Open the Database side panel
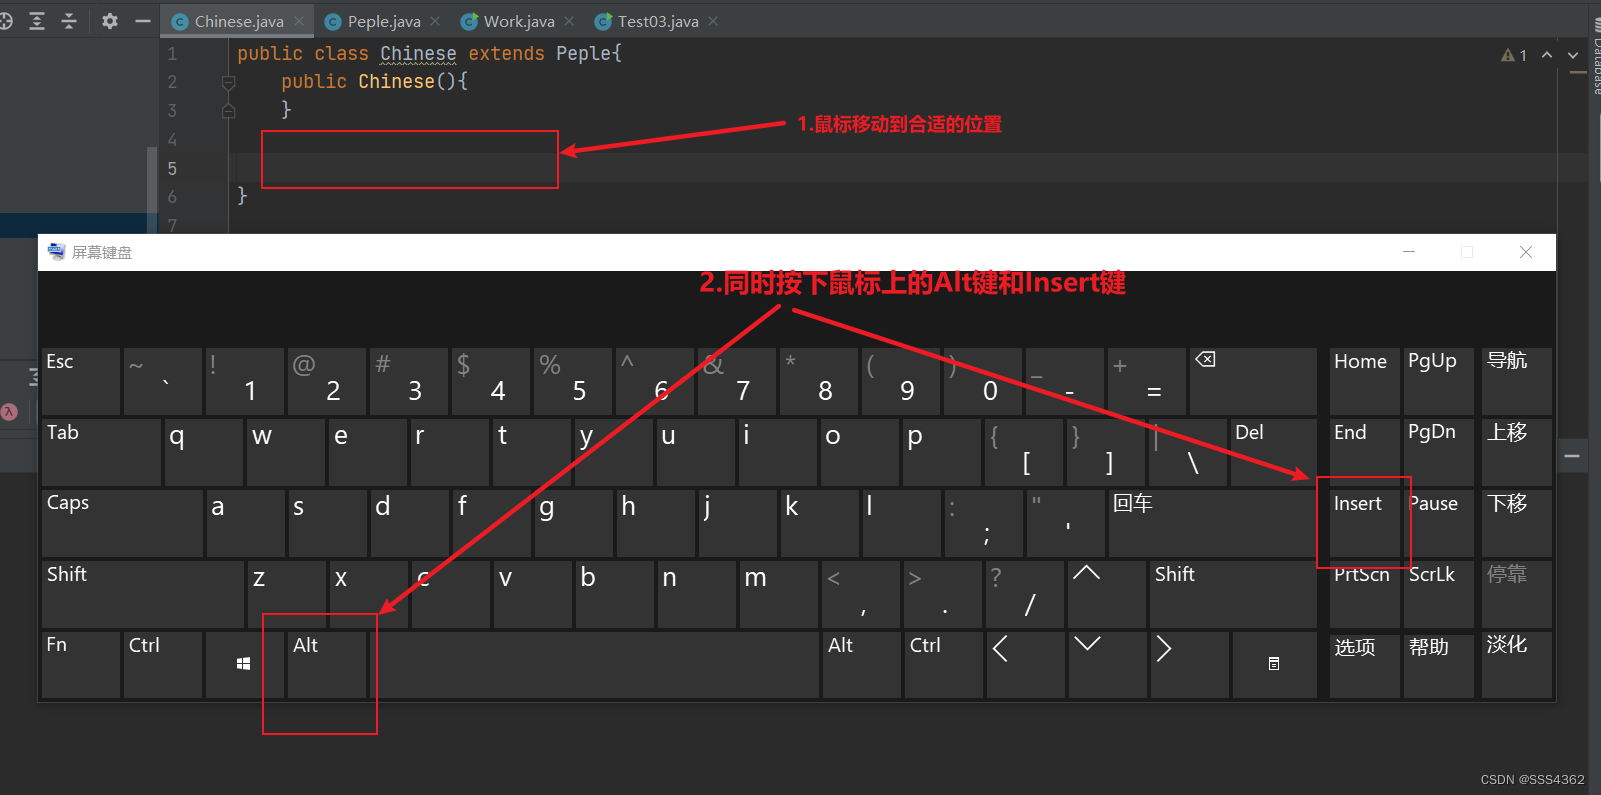The image size is (1601, 795). pos(1595,57)
